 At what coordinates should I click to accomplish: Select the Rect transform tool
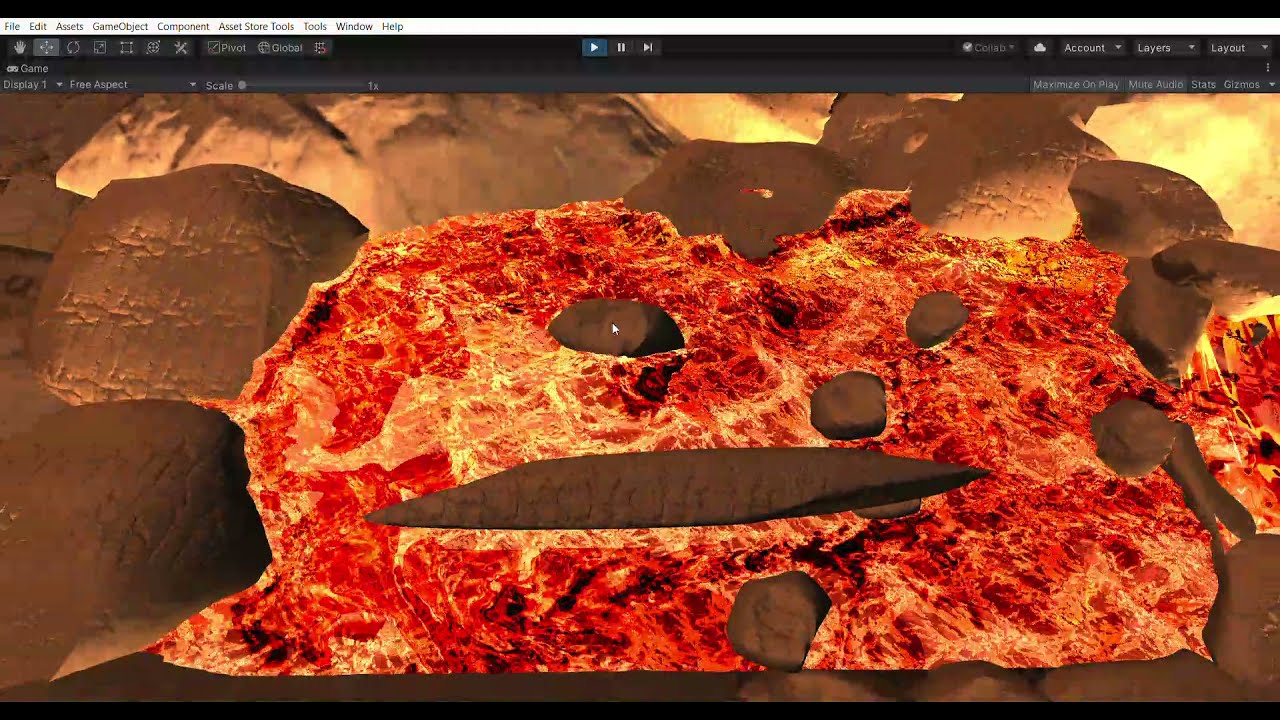(126, 47)
